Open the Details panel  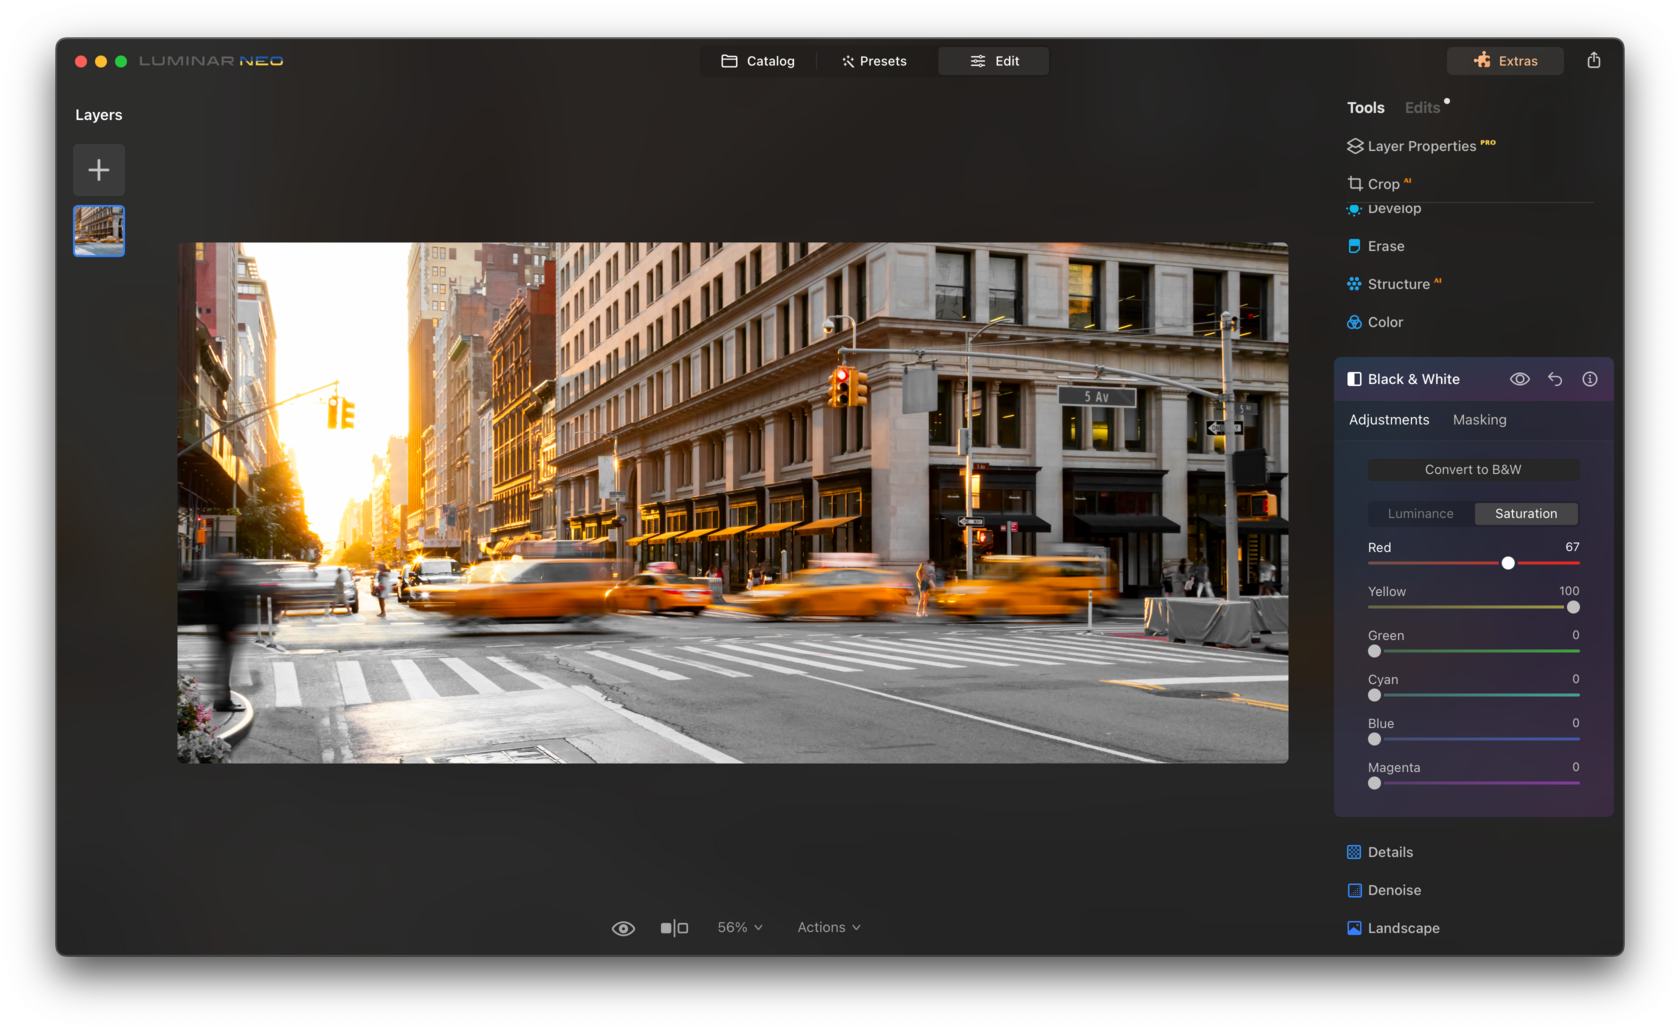click(1390, 852)
